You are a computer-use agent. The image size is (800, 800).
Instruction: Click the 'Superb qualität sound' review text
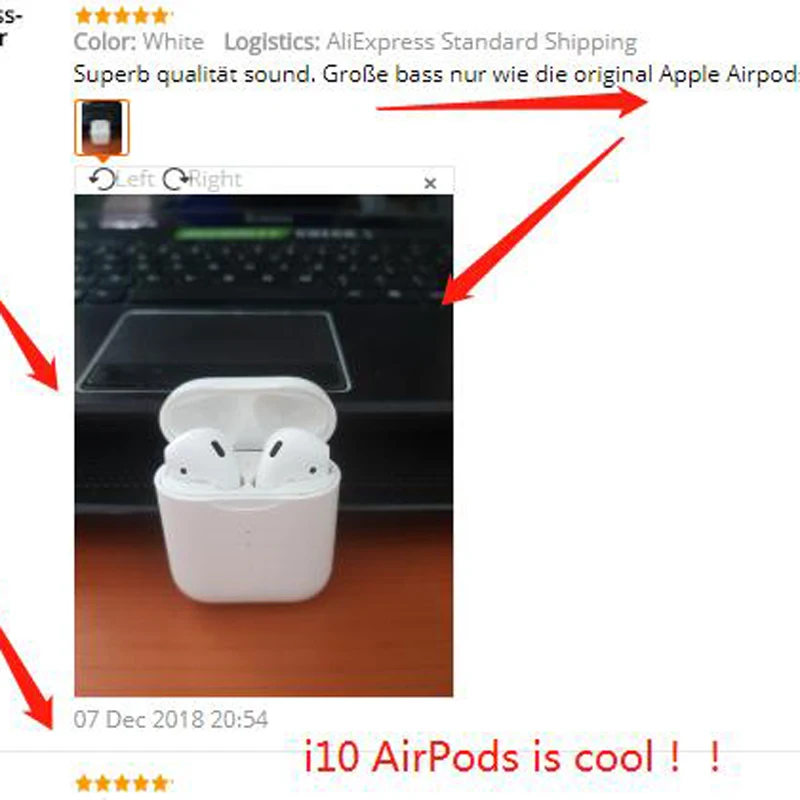coord(194,75)
